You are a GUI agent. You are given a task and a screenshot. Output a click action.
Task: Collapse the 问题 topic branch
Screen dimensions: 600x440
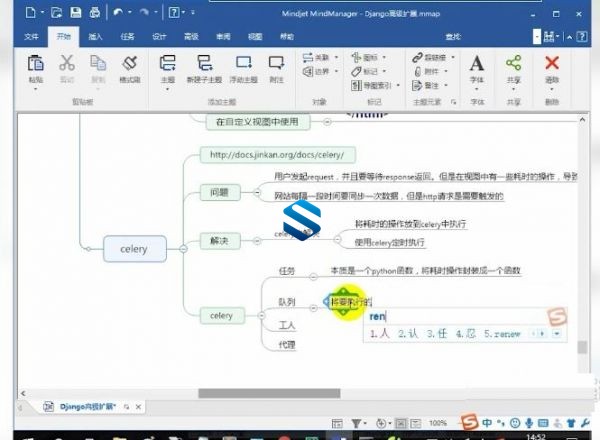[257, 192]
